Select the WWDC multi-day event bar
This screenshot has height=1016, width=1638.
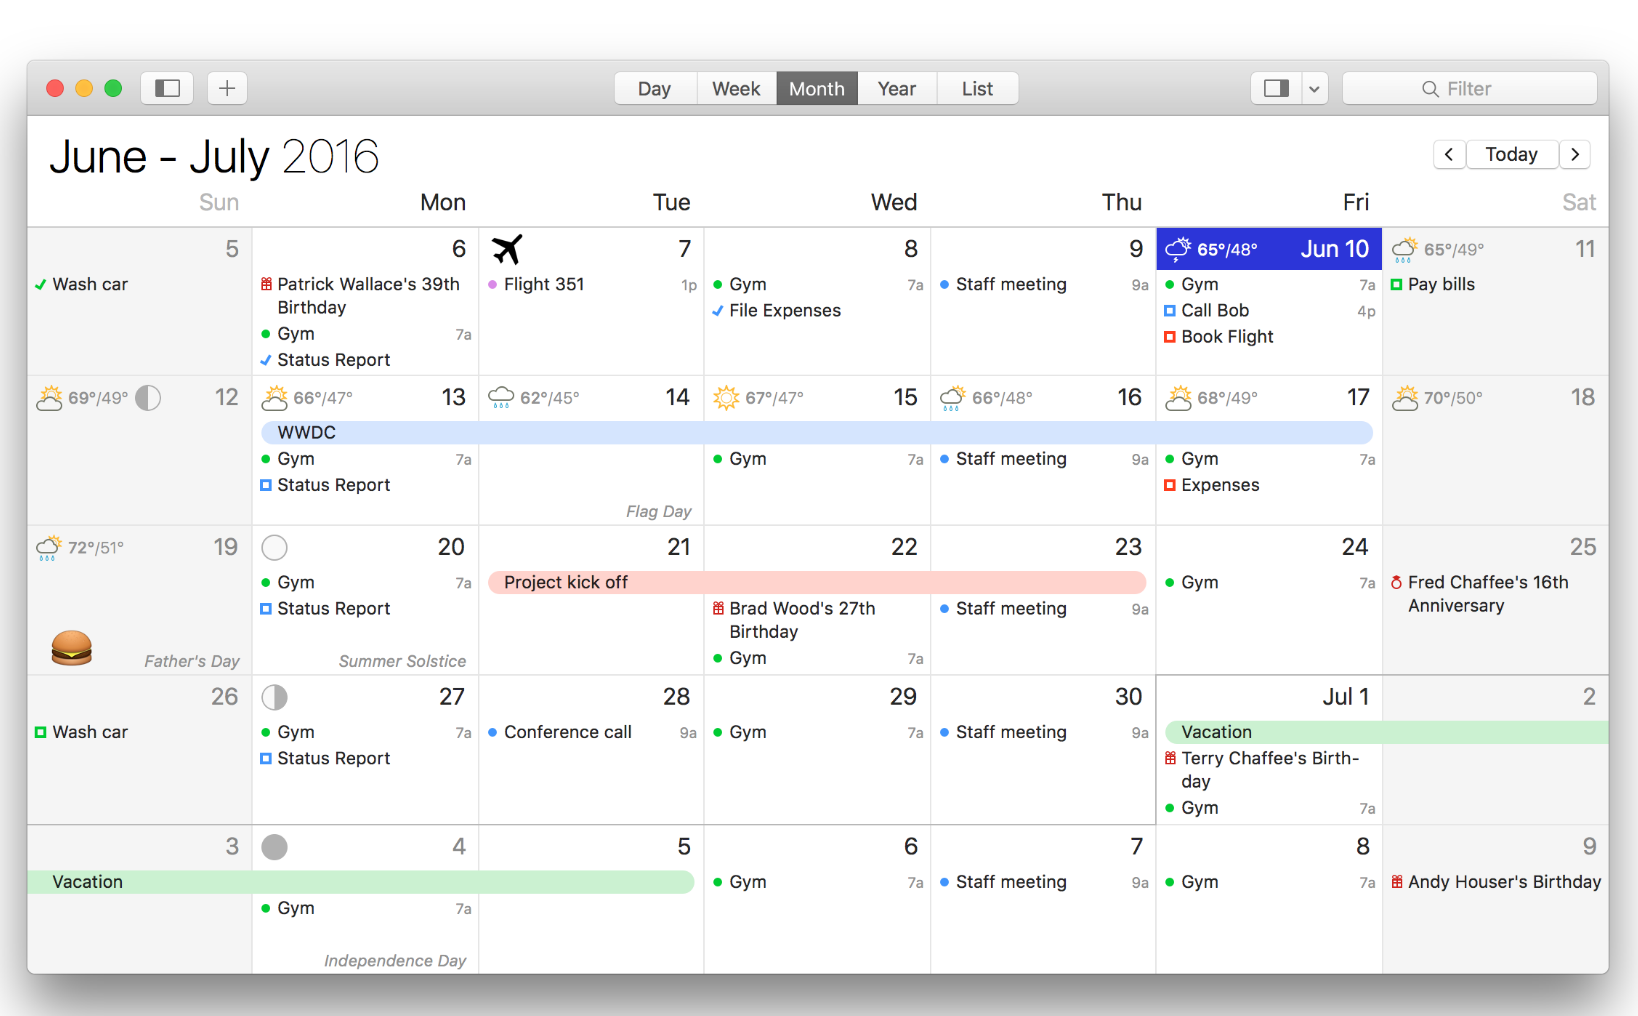coord(817,432)
